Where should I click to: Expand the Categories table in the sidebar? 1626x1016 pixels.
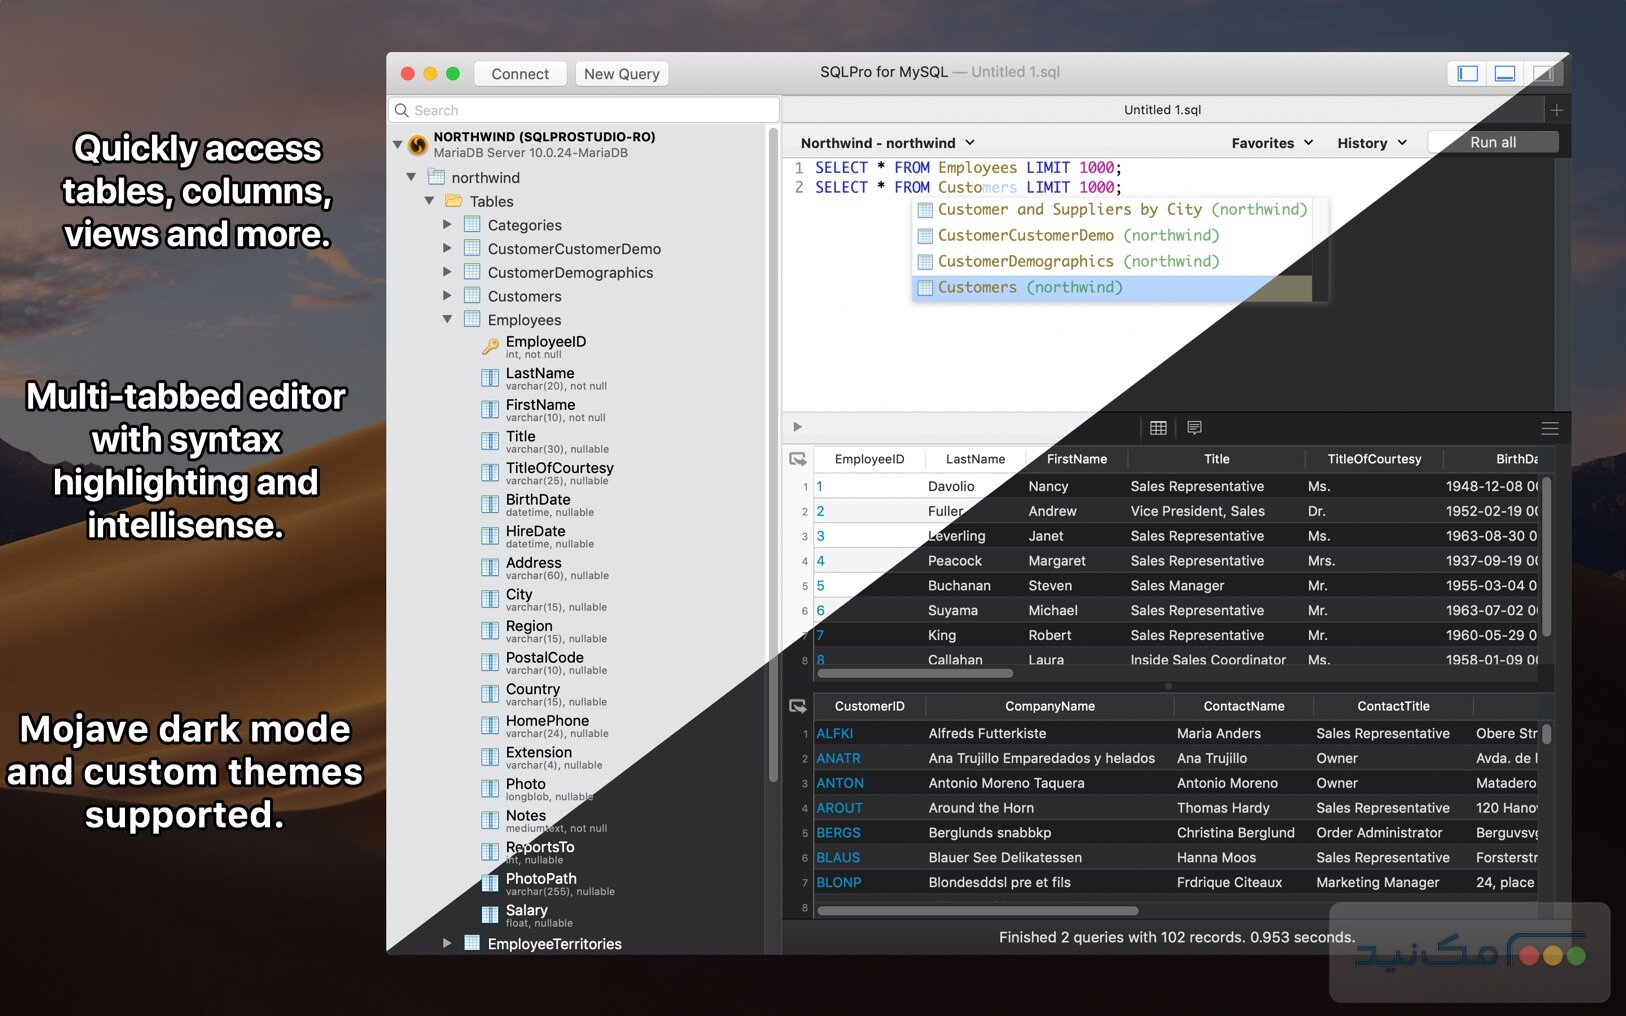click(447, 224)
